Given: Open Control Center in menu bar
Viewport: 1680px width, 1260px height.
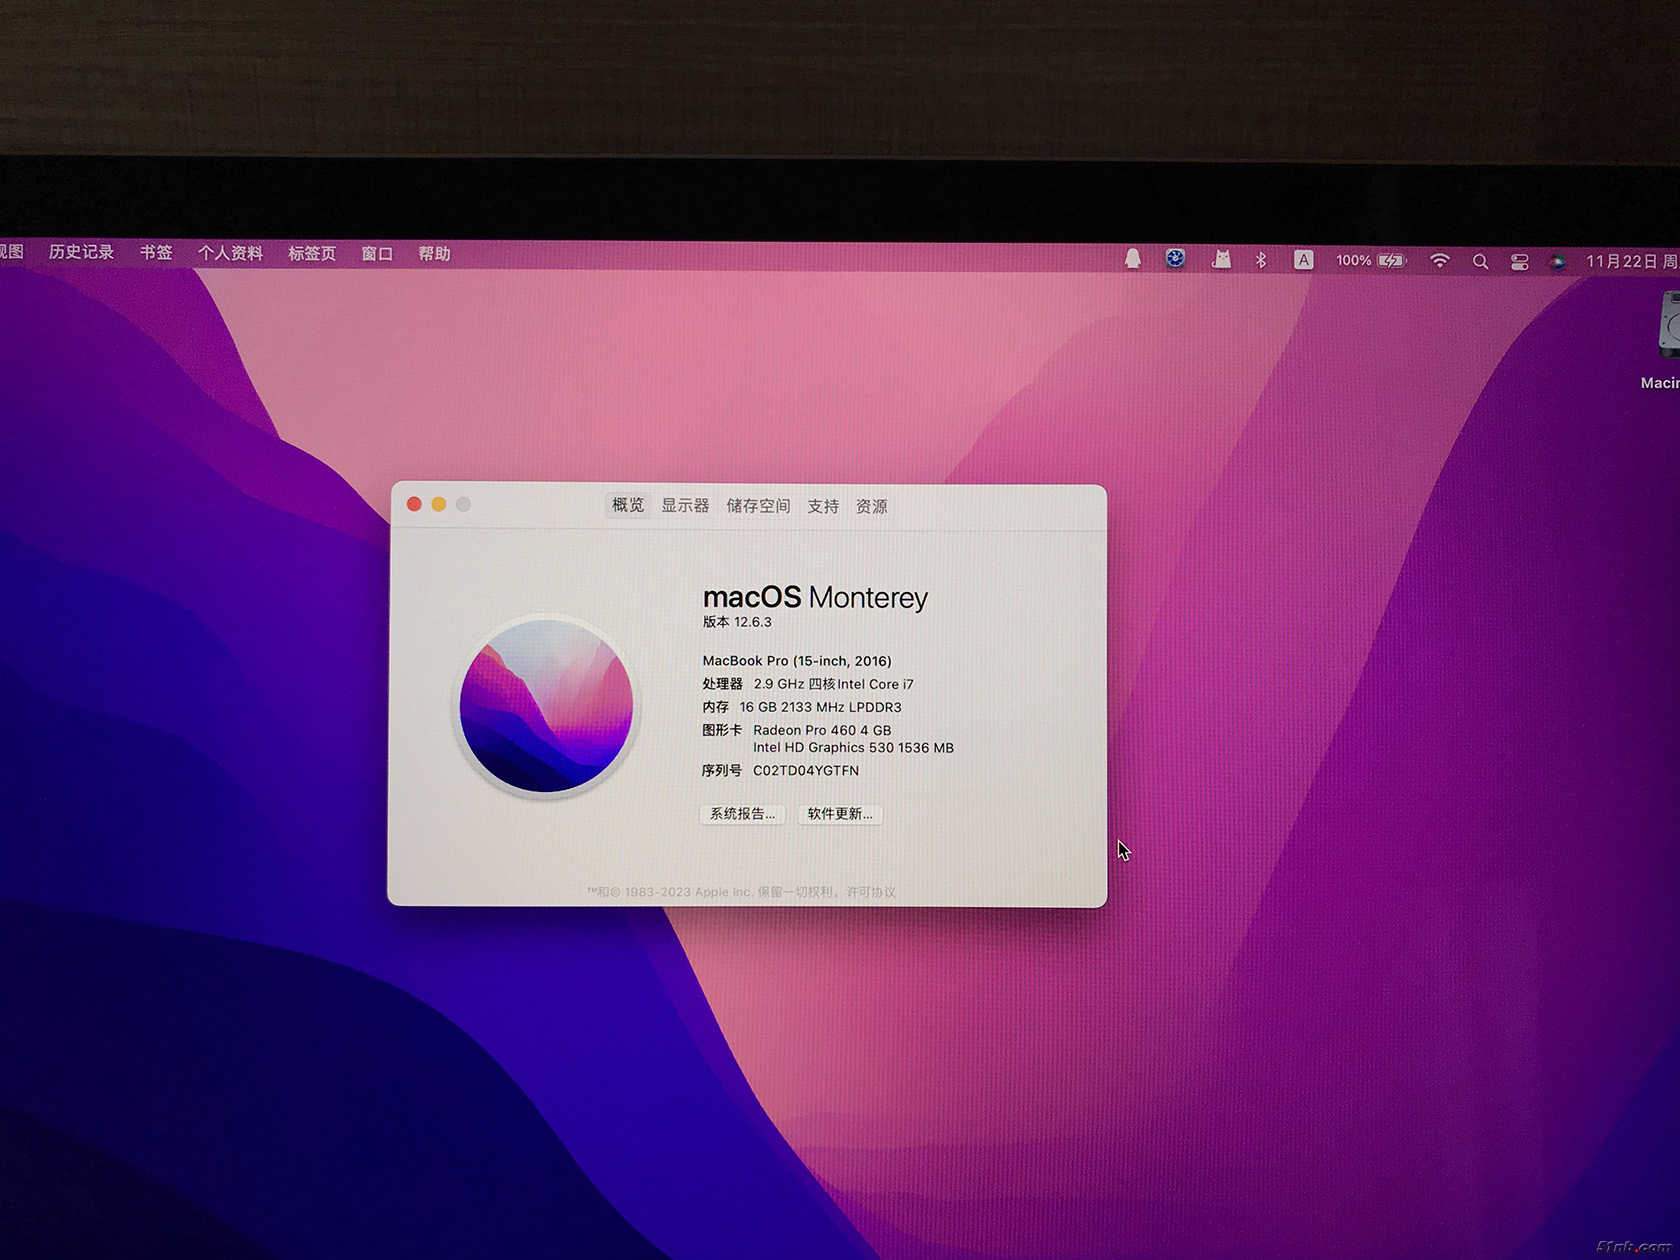Looking at the screenshot, I should pos(1519,262).
